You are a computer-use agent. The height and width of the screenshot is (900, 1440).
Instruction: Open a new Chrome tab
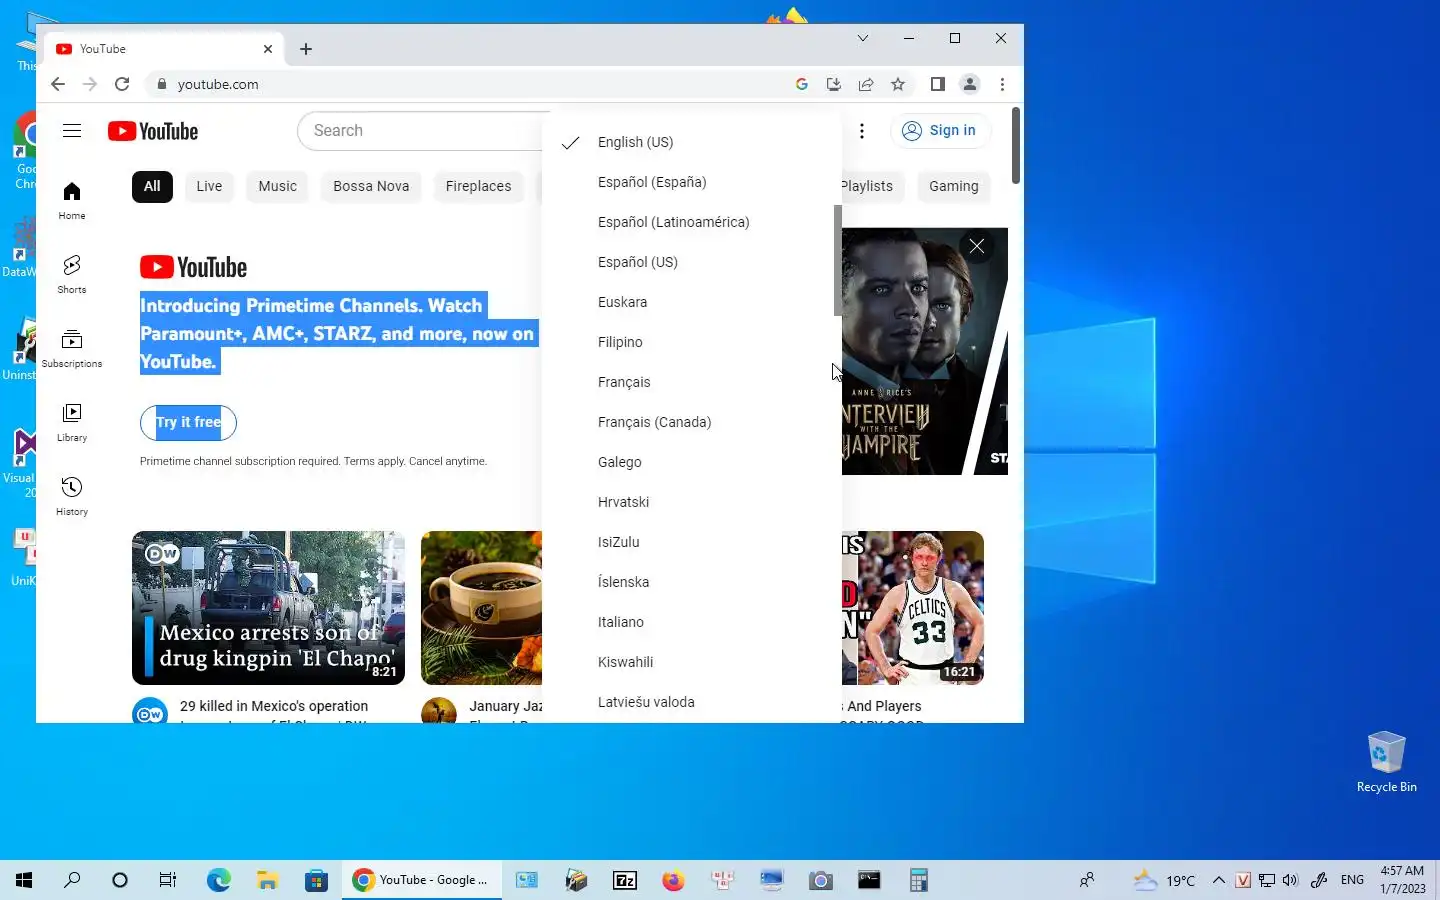point(306,49)
